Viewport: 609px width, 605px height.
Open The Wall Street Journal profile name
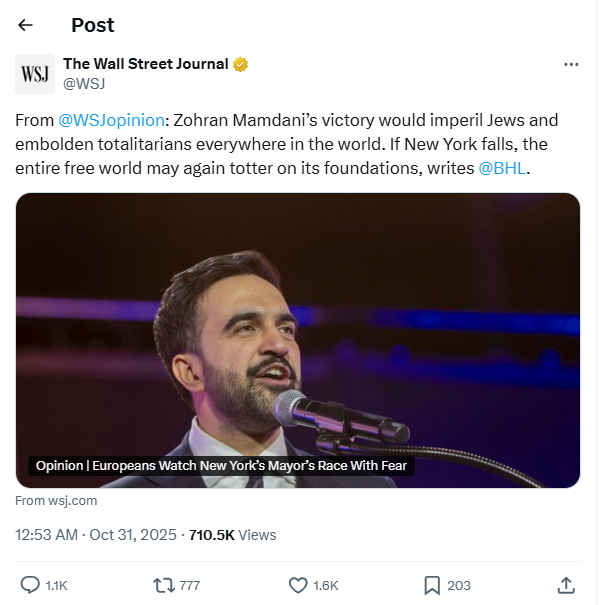[x=145, y=65]
